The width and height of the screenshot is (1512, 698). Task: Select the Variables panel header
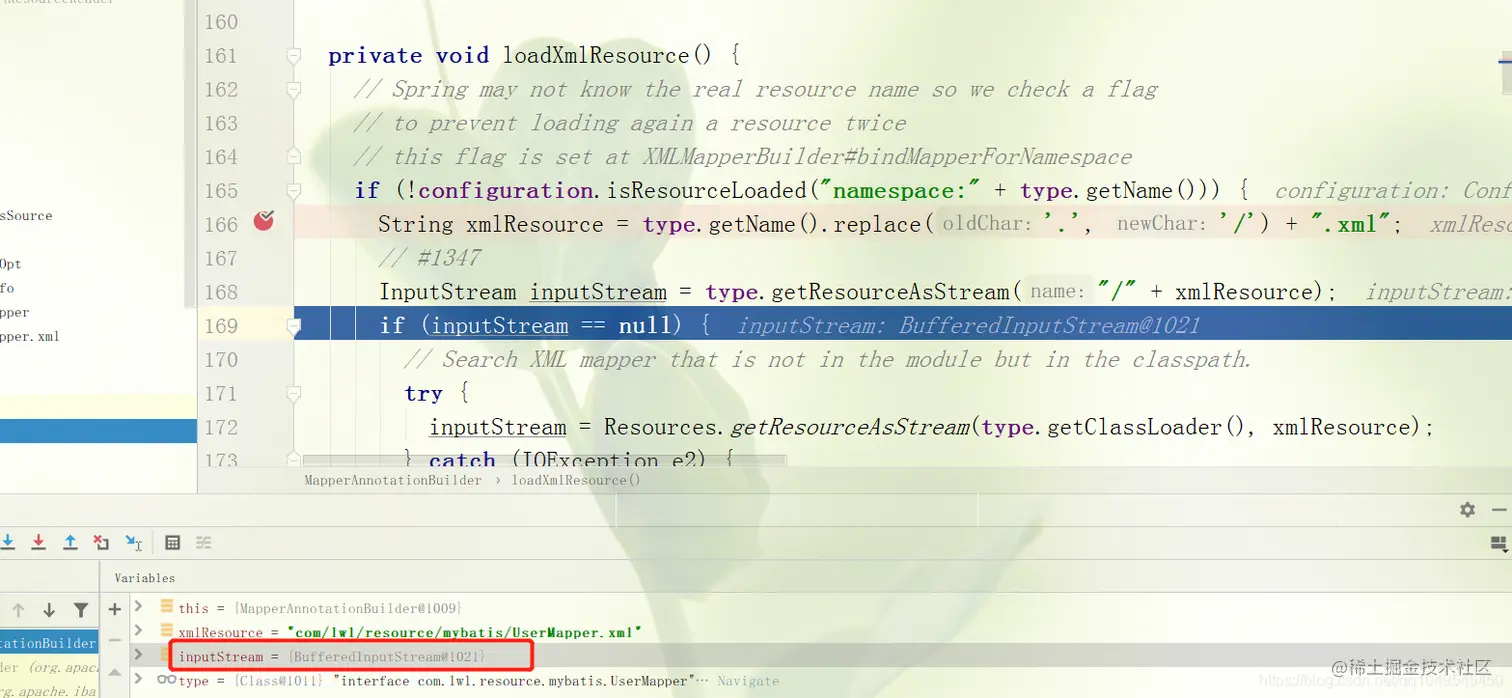click(144, 578)
